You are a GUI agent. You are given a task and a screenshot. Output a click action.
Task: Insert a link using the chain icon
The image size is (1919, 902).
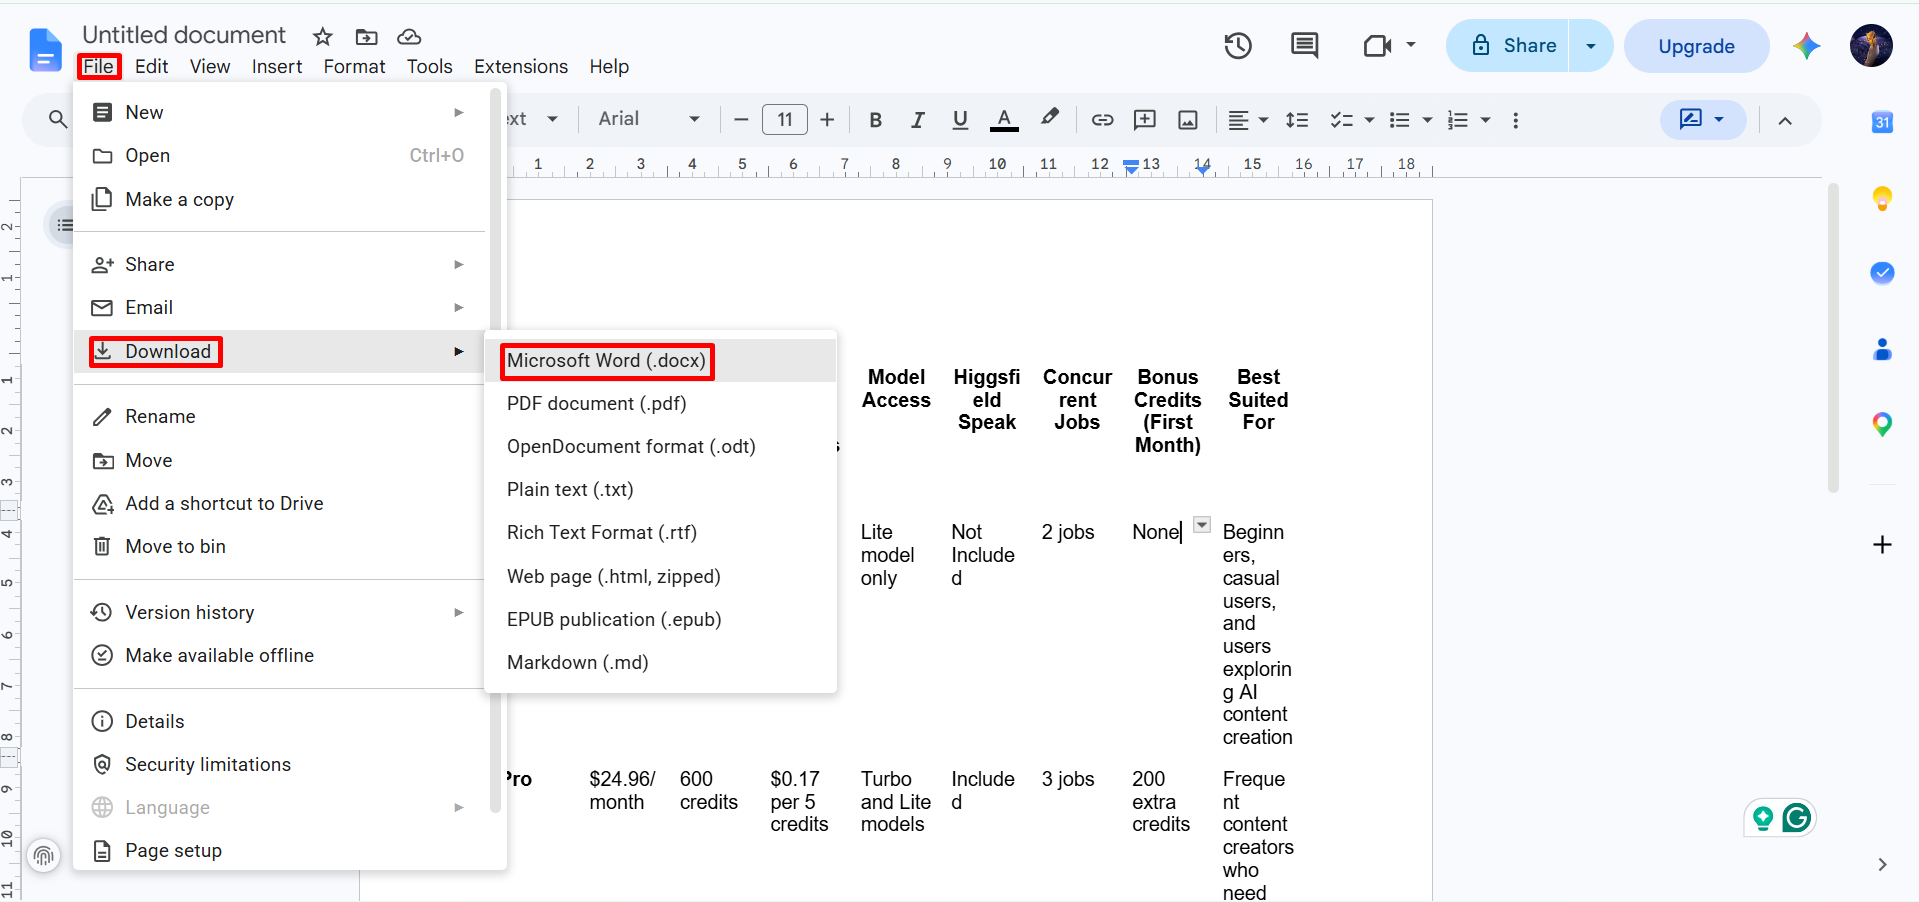point(1102,120)
